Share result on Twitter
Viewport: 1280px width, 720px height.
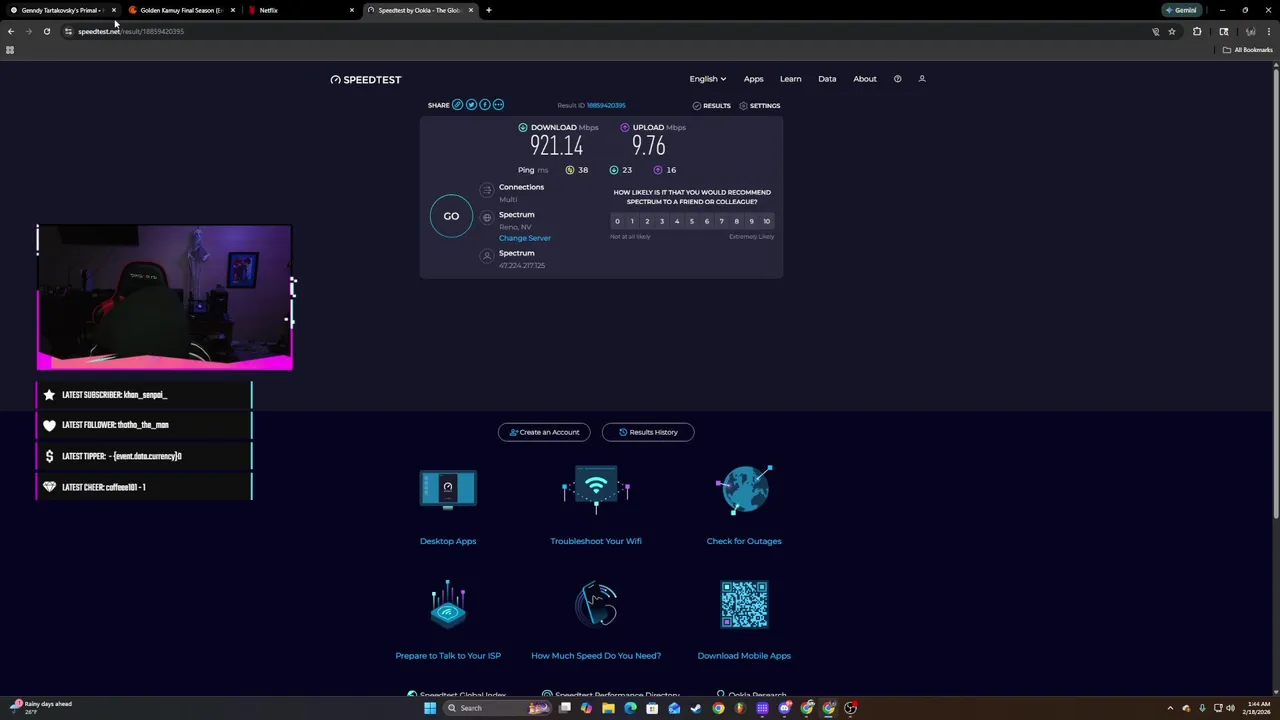click(x=471, y=105)
